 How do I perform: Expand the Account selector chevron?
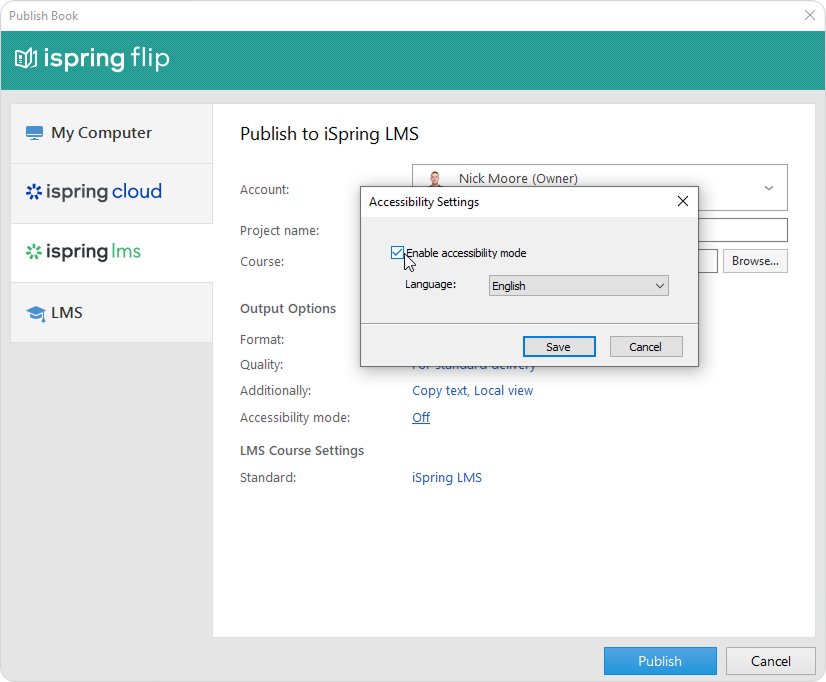(768, 187)
